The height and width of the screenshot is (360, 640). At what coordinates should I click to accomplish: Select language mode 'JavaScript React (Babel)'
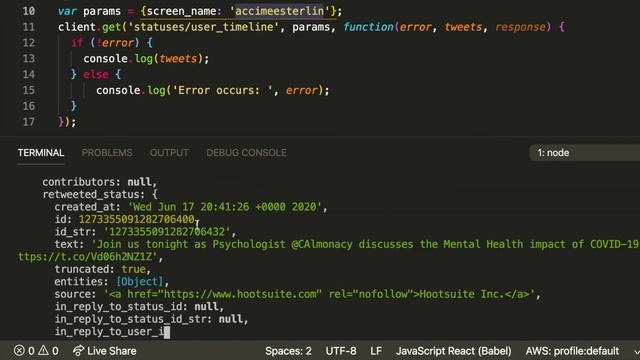453,351
